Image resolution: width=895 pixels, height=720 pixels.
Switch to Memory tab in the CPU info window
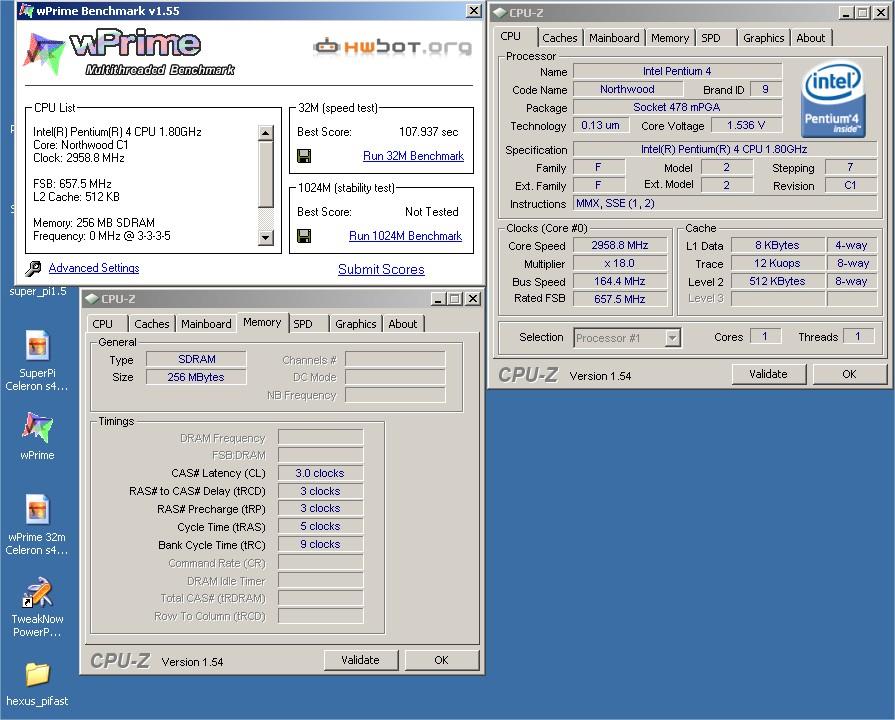click(x=670, y=38)
